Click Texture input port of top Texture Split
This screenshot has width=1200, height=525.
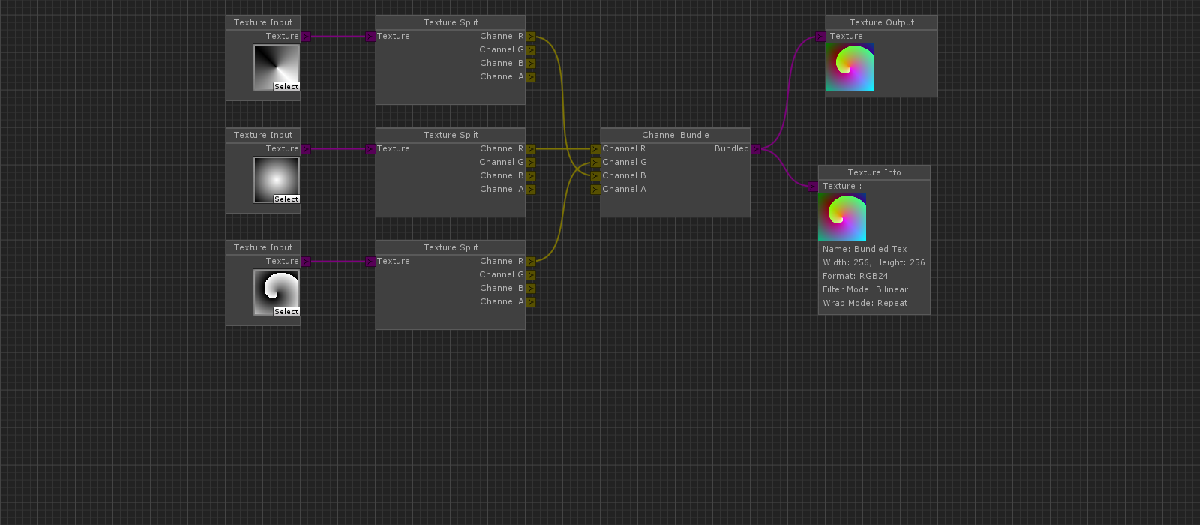tap(370, 36)
